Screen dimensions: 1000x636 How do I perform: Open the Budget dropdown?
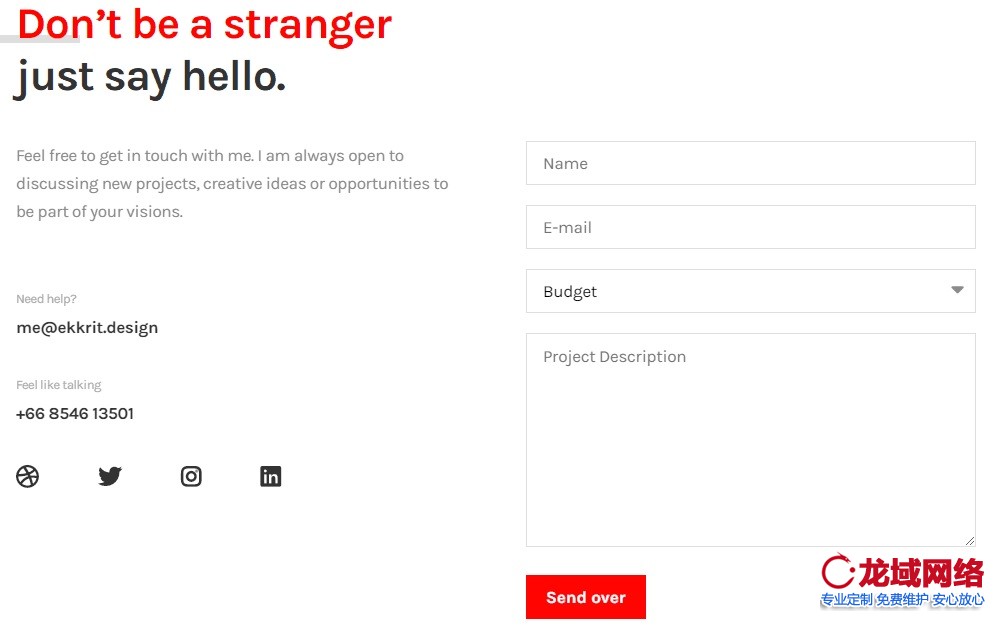coord(740,291)
